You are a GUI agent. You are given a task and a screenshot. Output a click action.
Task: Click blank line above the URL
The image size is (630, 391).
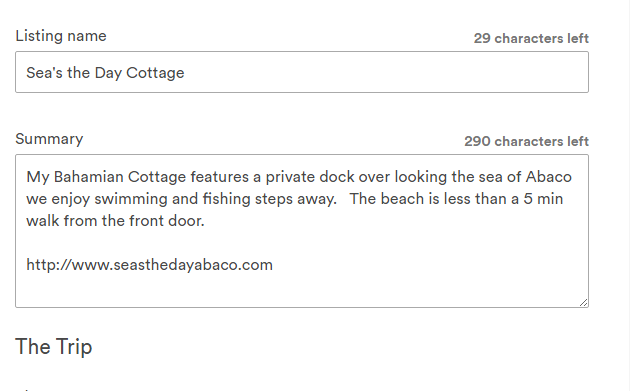(302, 243)
